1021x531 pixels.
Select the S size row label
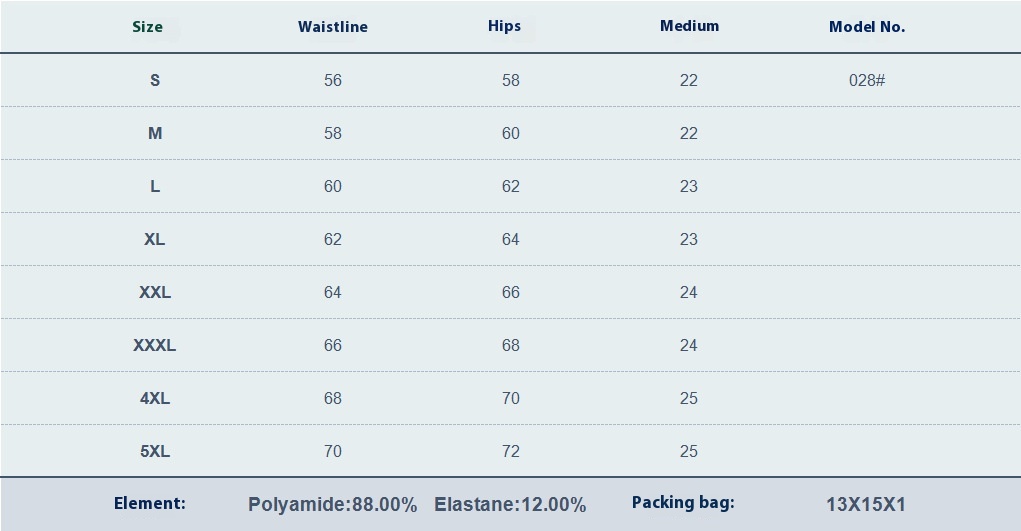tap(155, 80)
